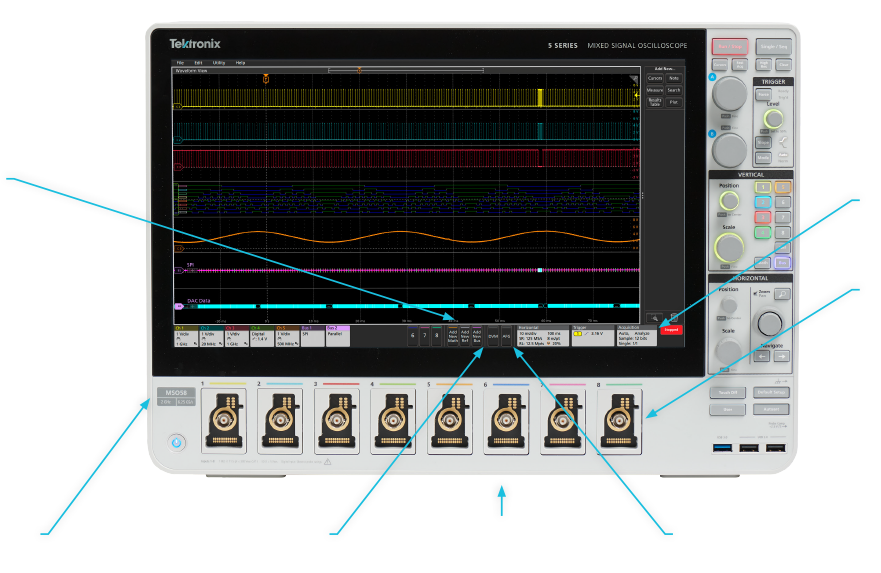Click the Cursors hardware button
881x573 pixels.
pos(720,65)
